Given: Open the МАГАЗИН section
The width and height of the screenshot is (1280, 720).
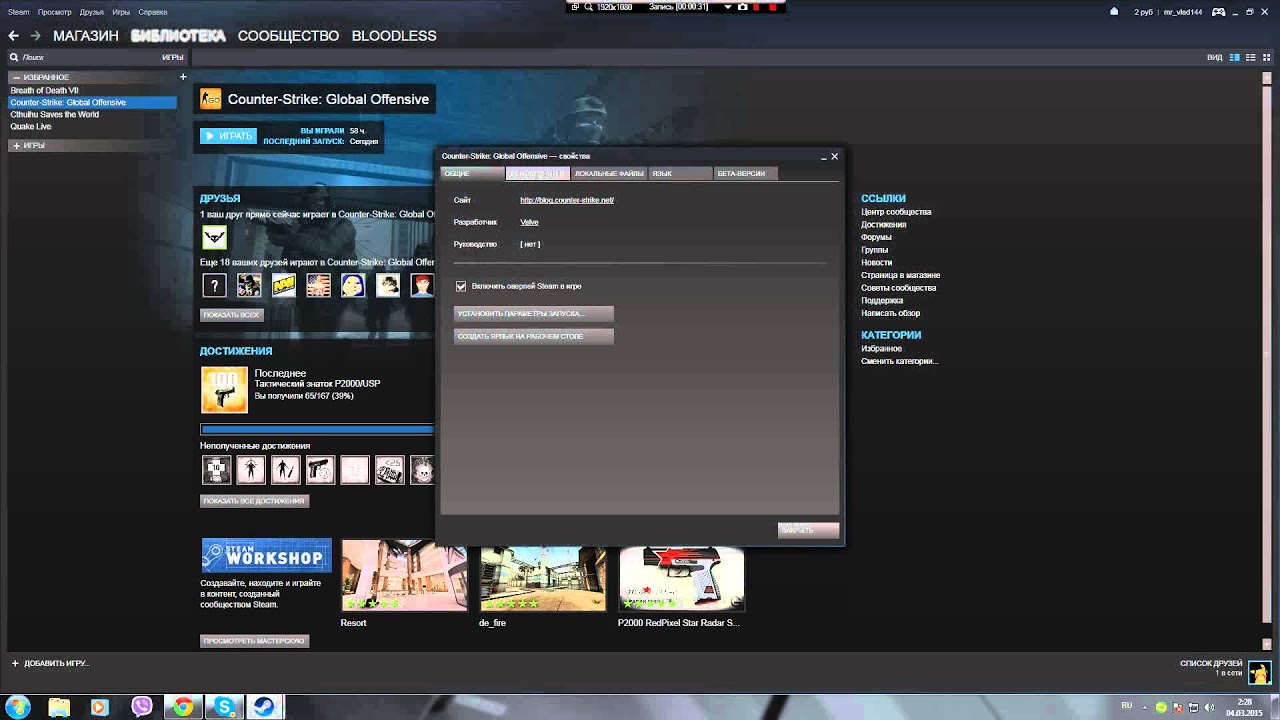Looking at the screenshot, I should tap(86, 36).
